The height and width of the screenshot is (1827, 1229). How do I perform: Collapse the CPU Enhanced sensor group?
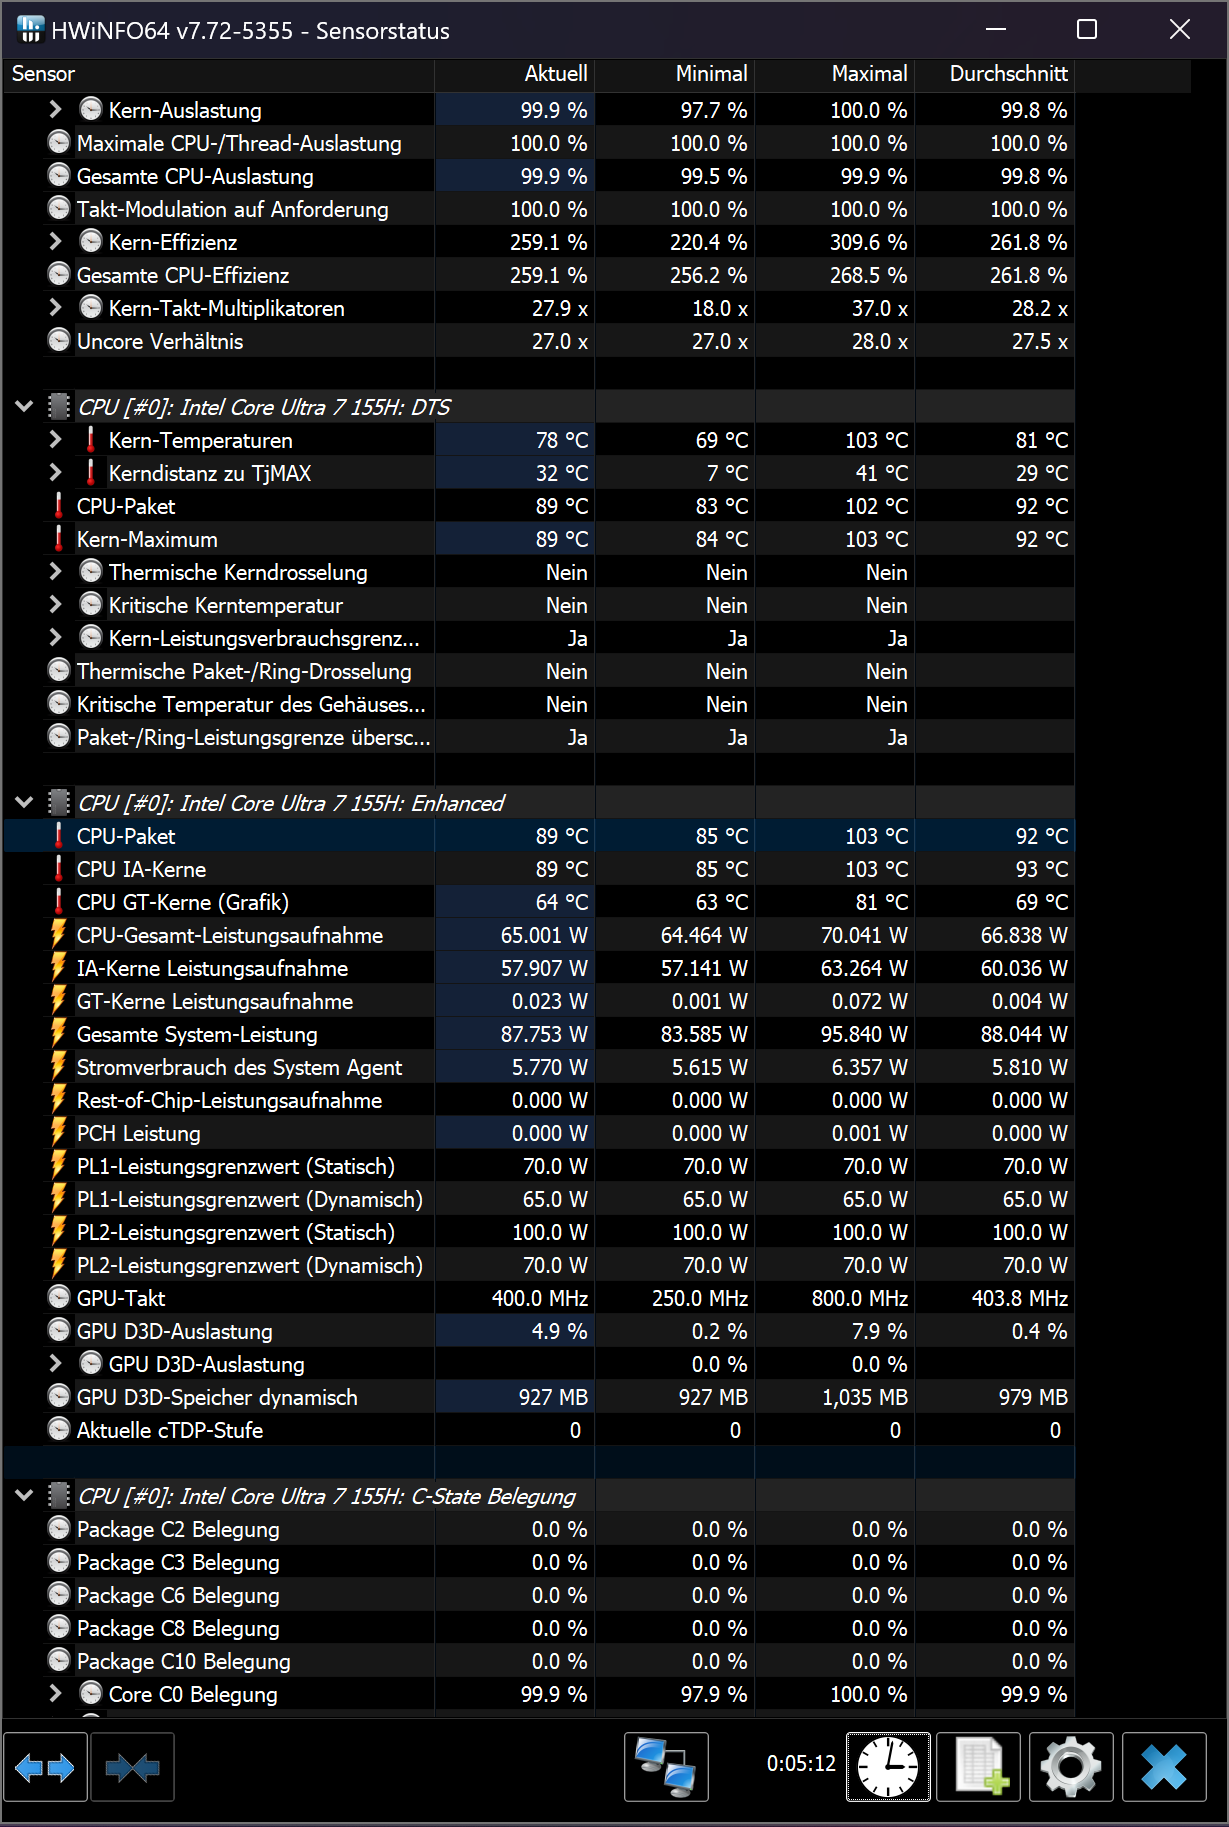tap(25, 803)
